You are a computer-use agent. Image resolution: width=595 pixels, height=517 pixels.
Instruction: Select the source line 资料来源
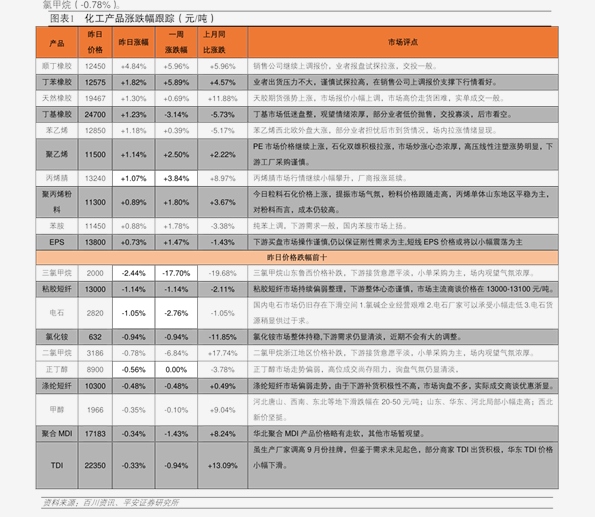[x=111, y=503]
